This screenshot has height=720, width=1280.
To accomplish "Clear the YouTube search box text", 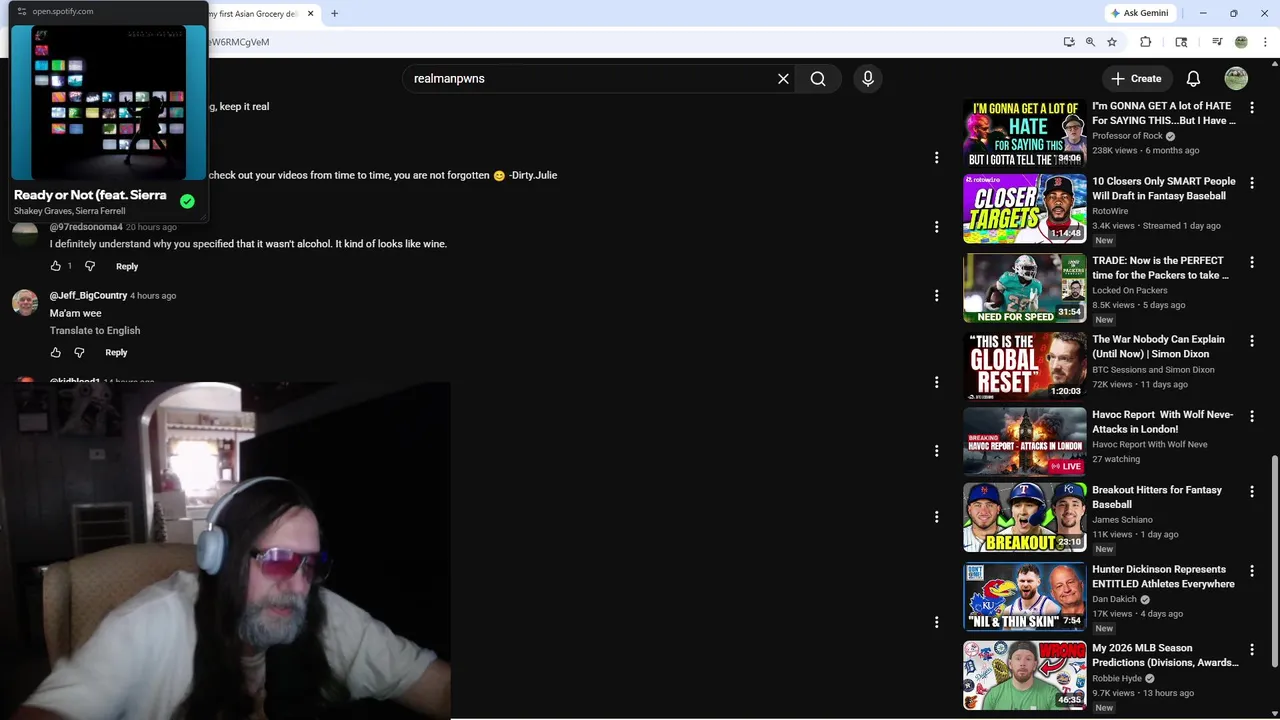I will pos(783,79).
